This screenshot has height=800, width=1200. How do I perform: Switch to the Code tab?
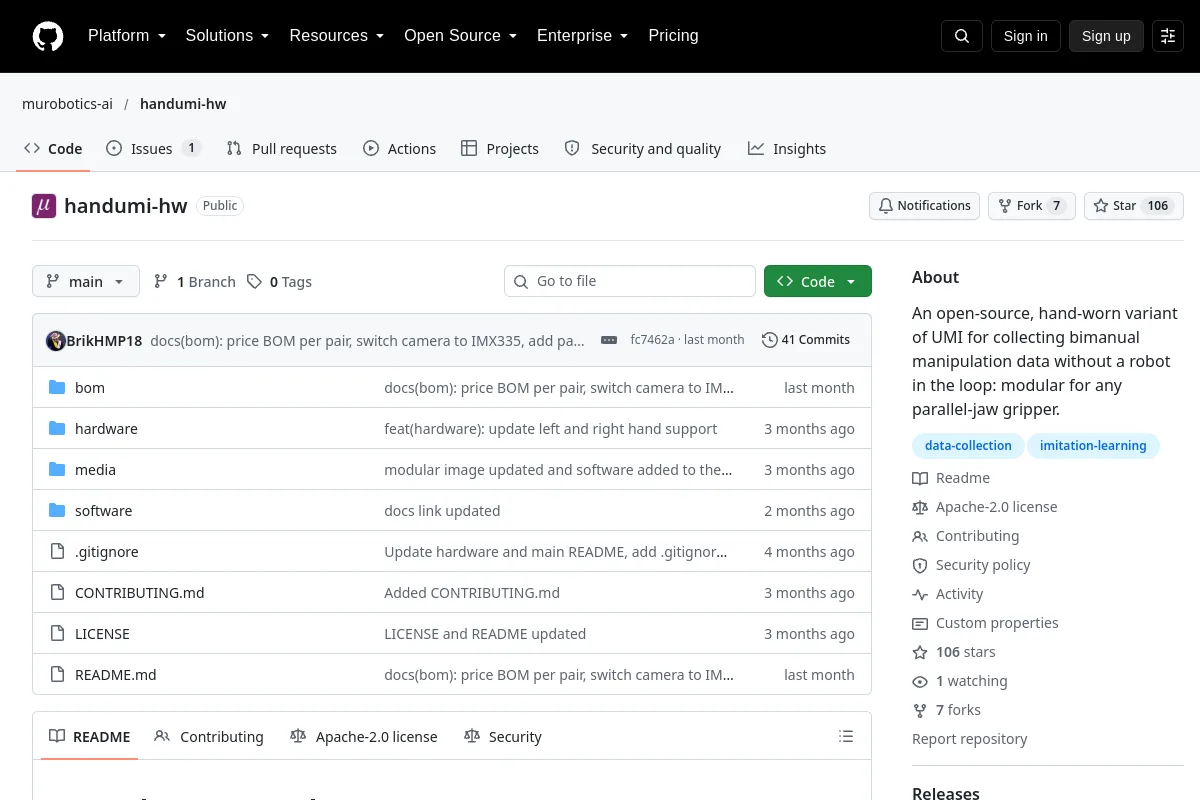53,149
